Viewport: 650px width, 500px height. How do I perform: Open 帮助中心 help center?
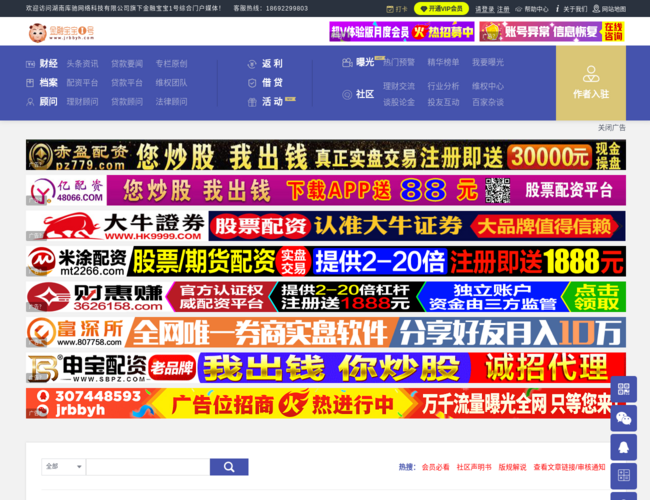click(532, 9)
